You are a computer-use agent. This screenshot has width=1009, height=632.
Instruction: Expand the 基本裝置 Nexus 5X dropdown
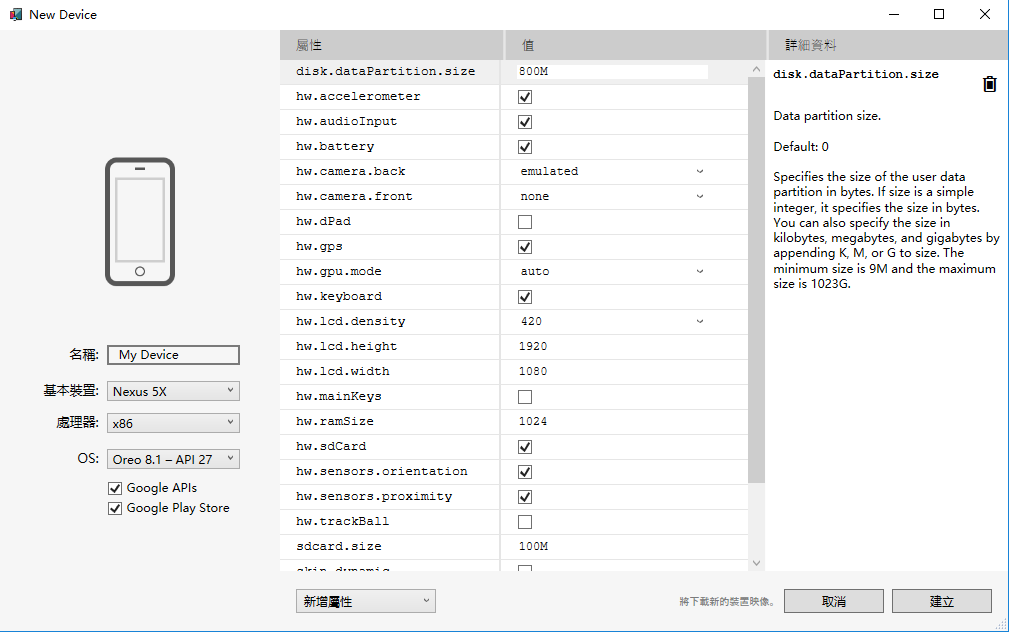click(173, 391)
